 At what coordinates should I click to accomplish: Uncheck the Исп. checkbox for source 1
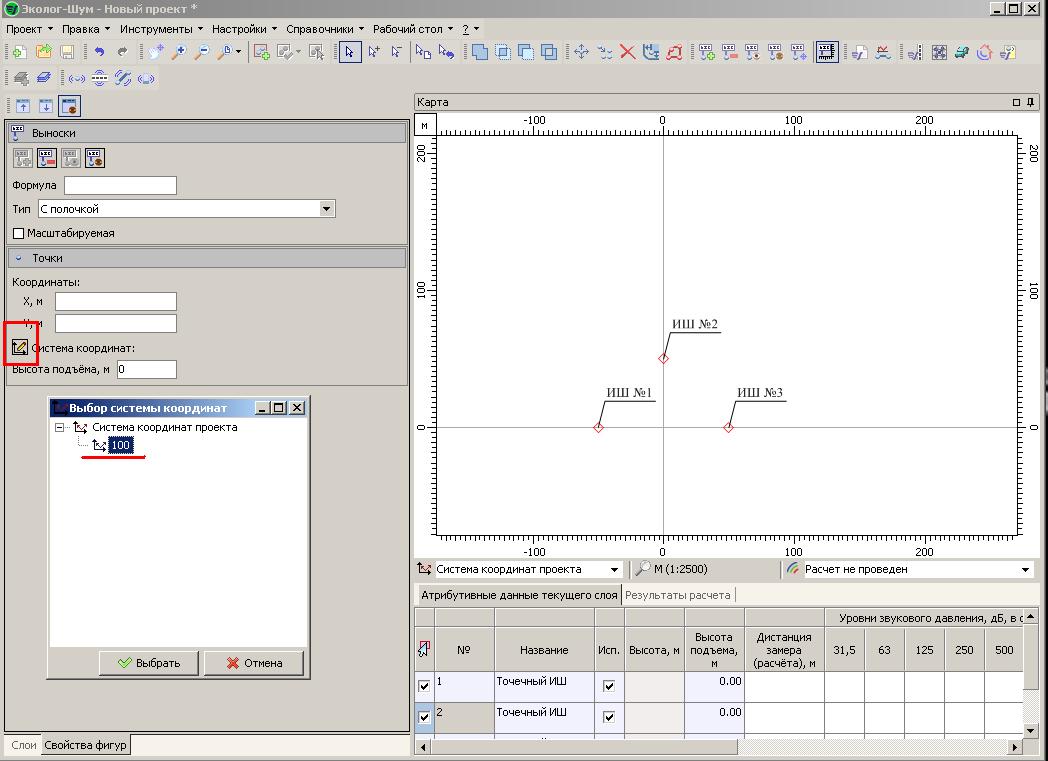[x=609, y=686]
